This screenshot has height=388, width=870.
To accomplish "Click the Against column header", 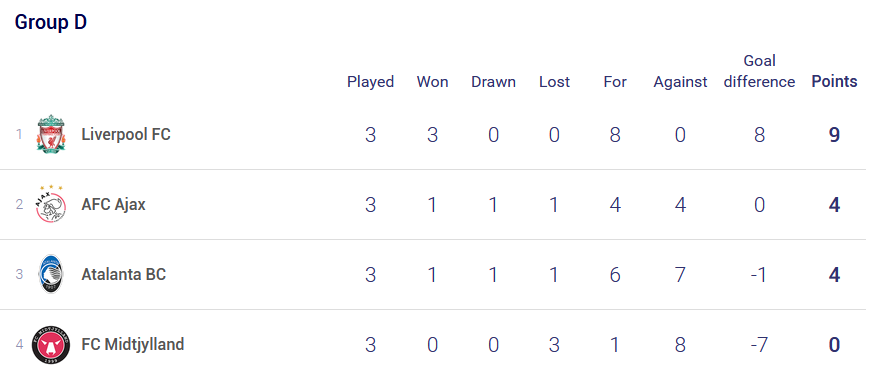I will point(680,82).
